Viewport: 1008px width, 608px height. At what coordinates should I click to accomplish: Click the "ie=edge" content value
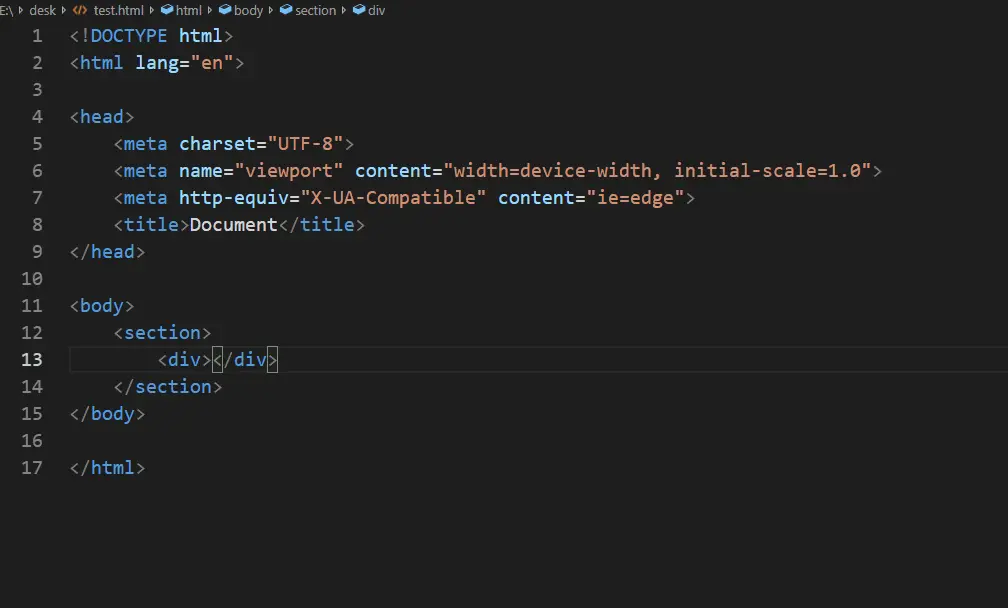point(635,198)
